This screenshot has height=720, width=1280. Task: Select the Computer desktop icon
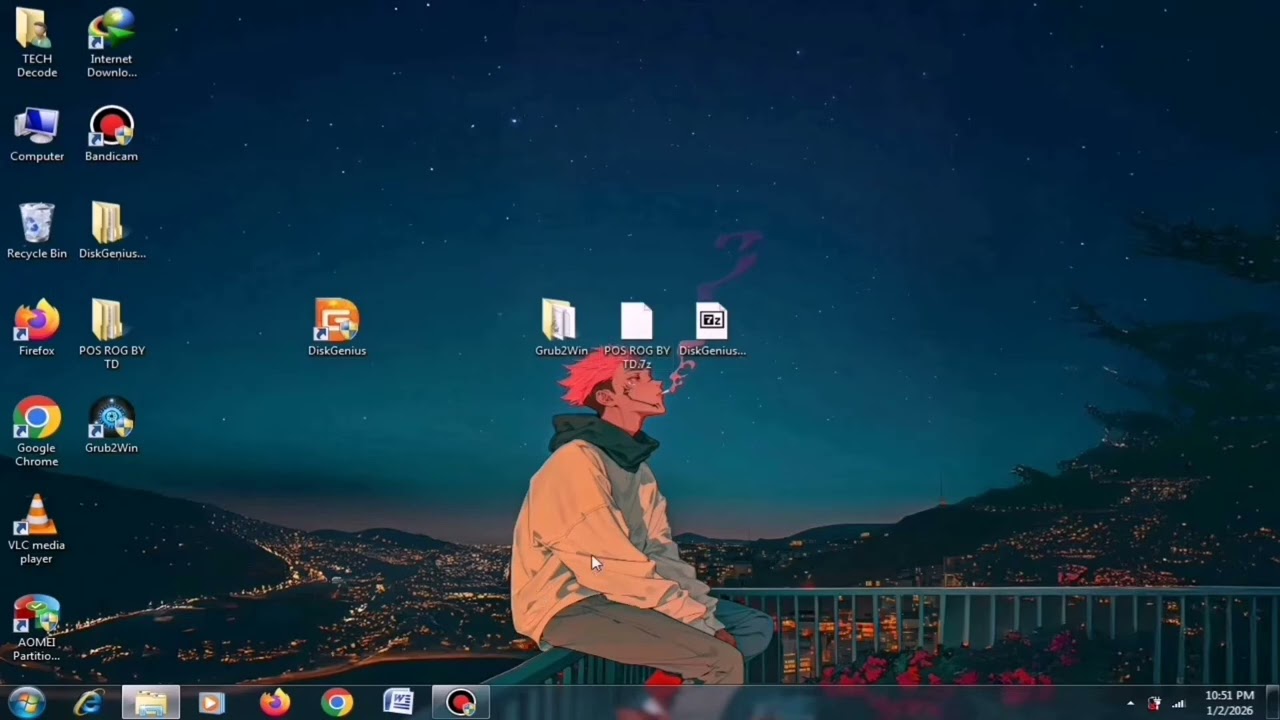click(x=37, y=134)
